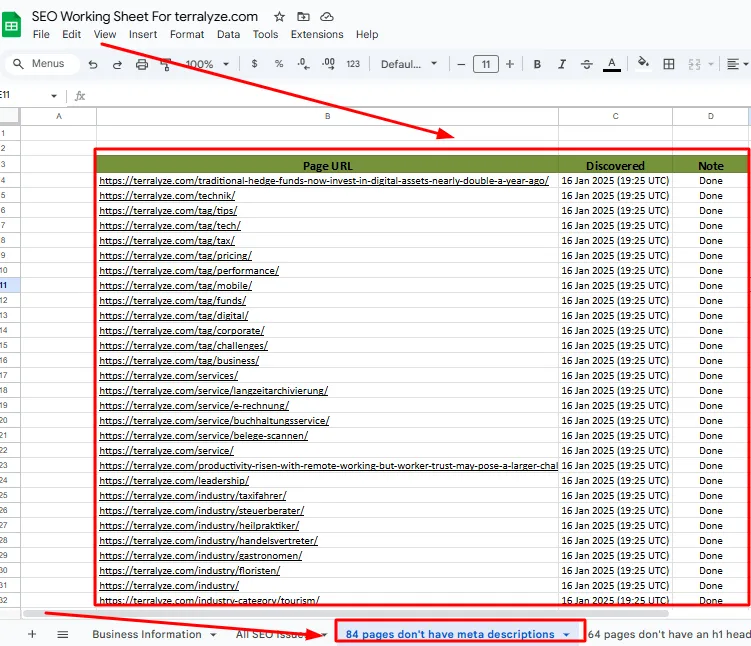Open the service/e-rechnung/ URL link
The height and width of the screenshot is (646, 751).
coord(194,406)
